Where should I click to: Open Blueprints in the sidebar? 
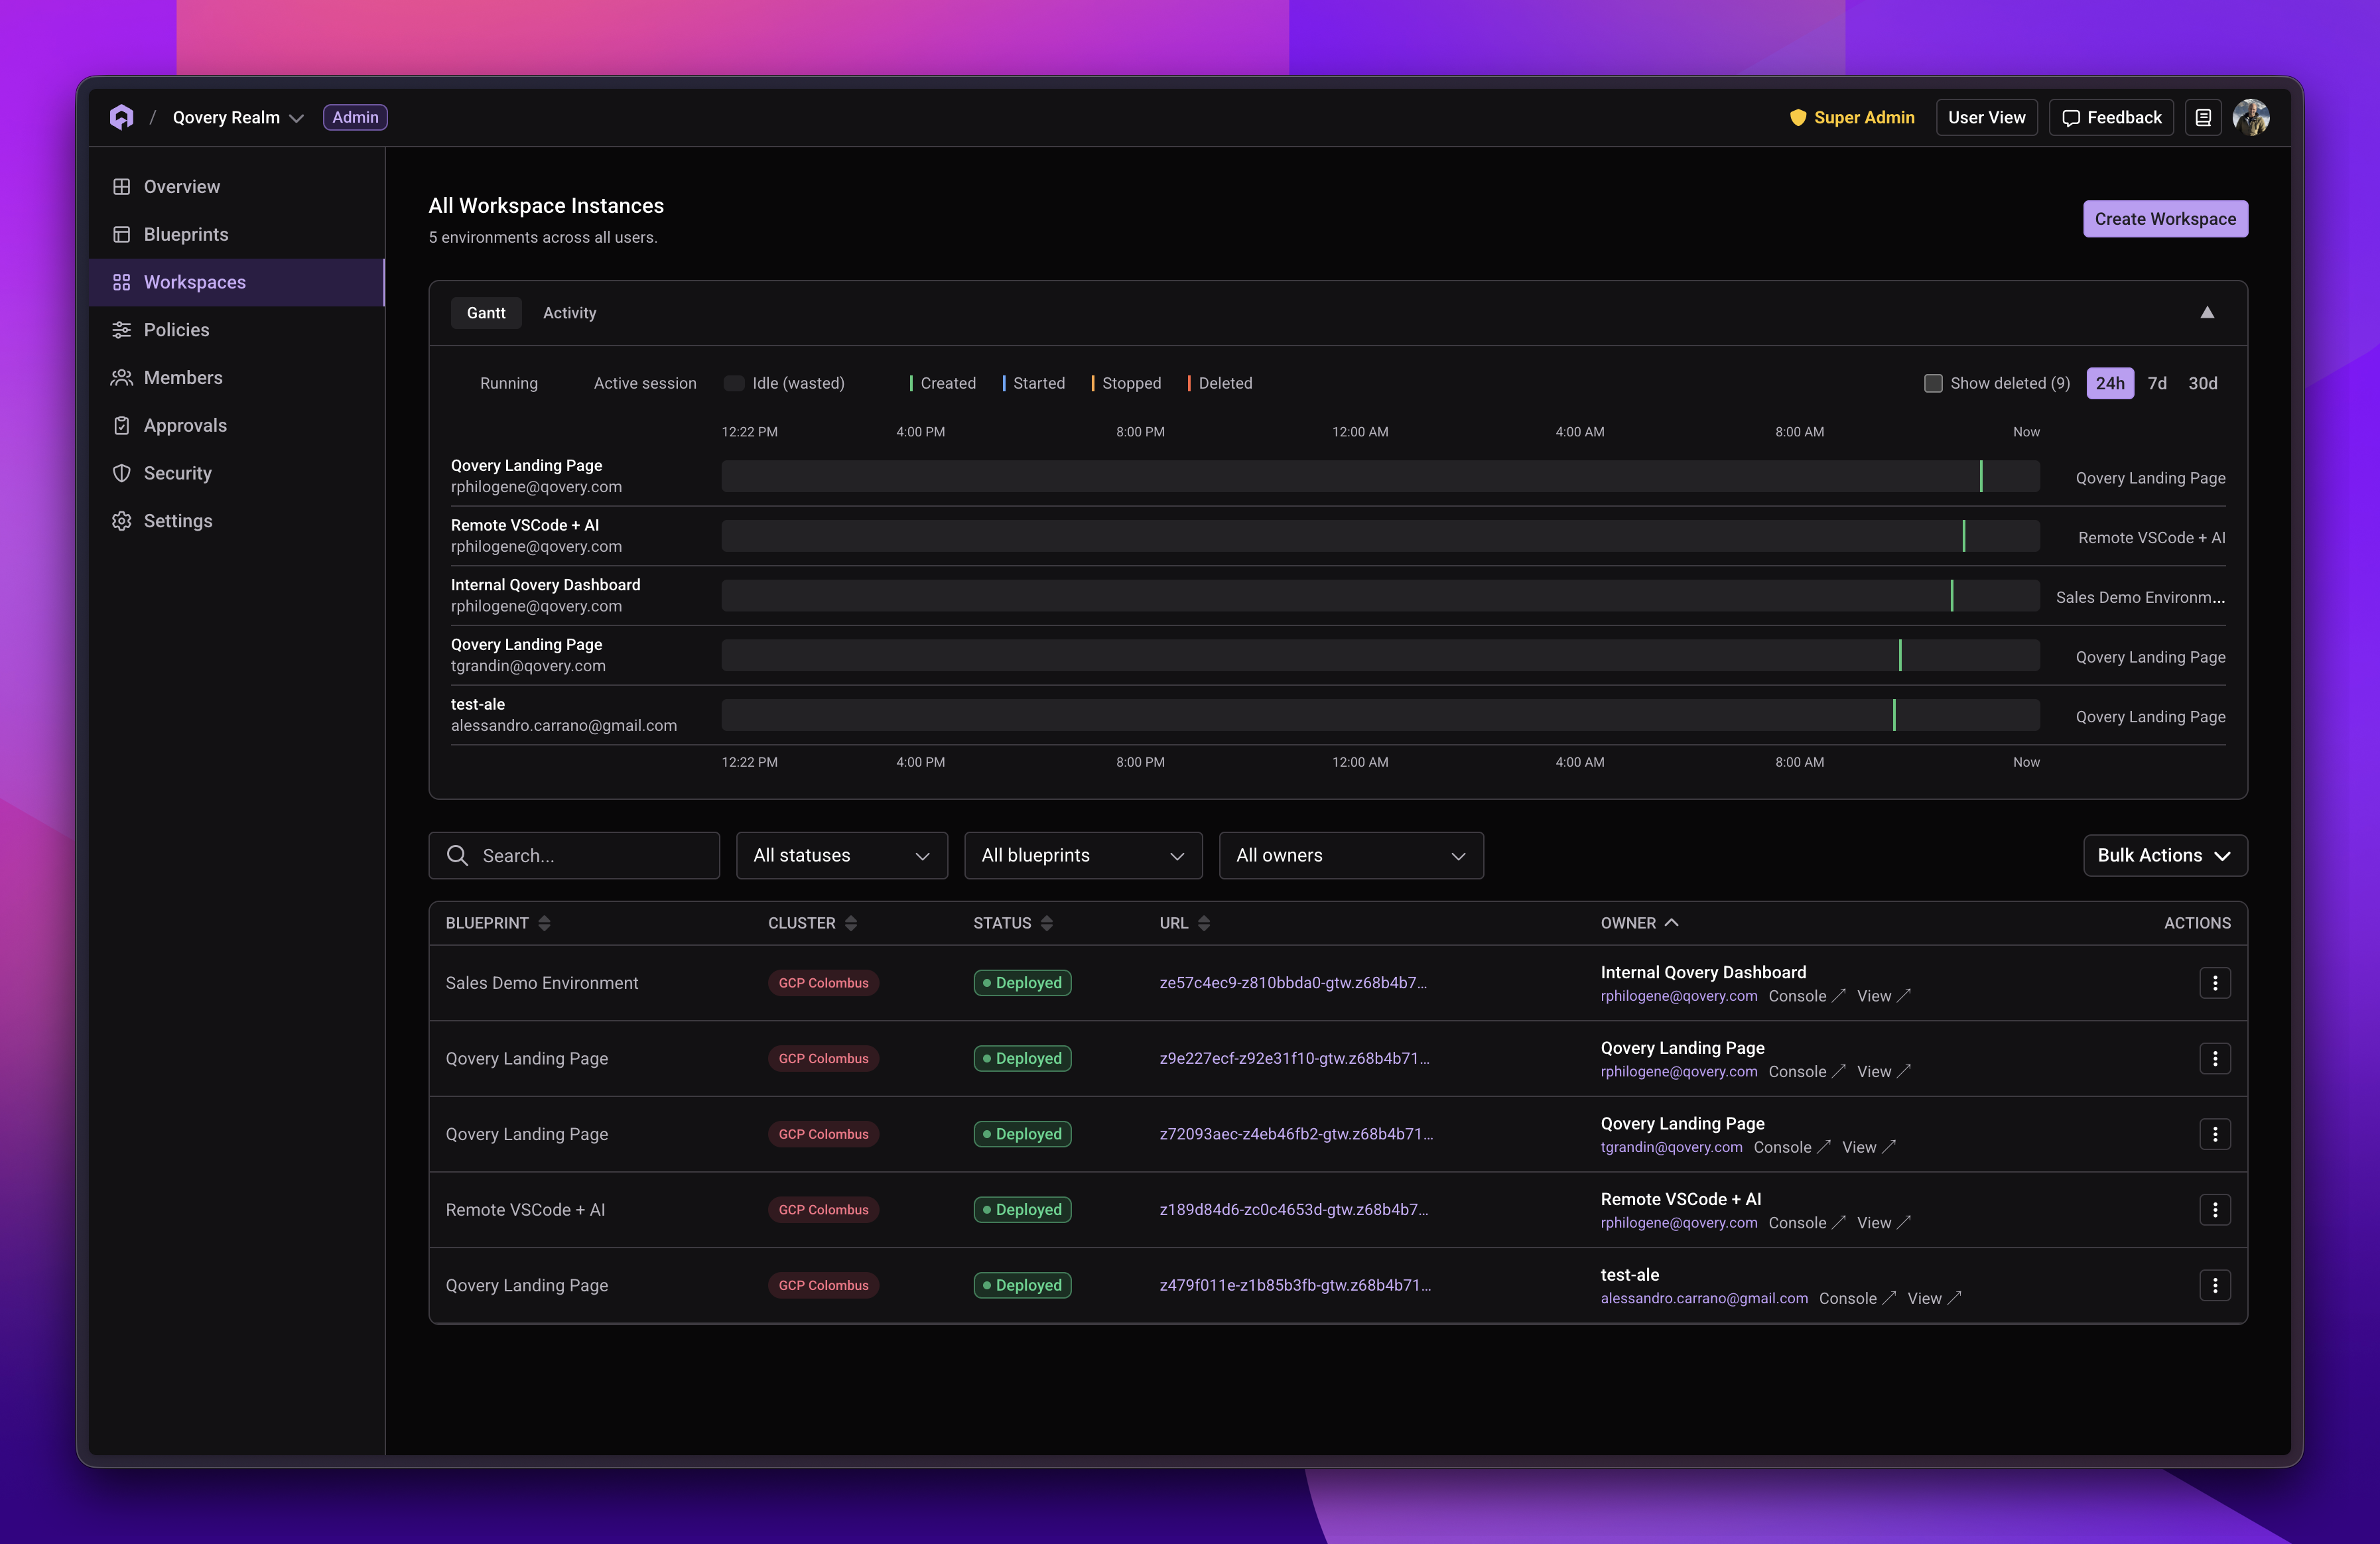click(x=237, y=234)
